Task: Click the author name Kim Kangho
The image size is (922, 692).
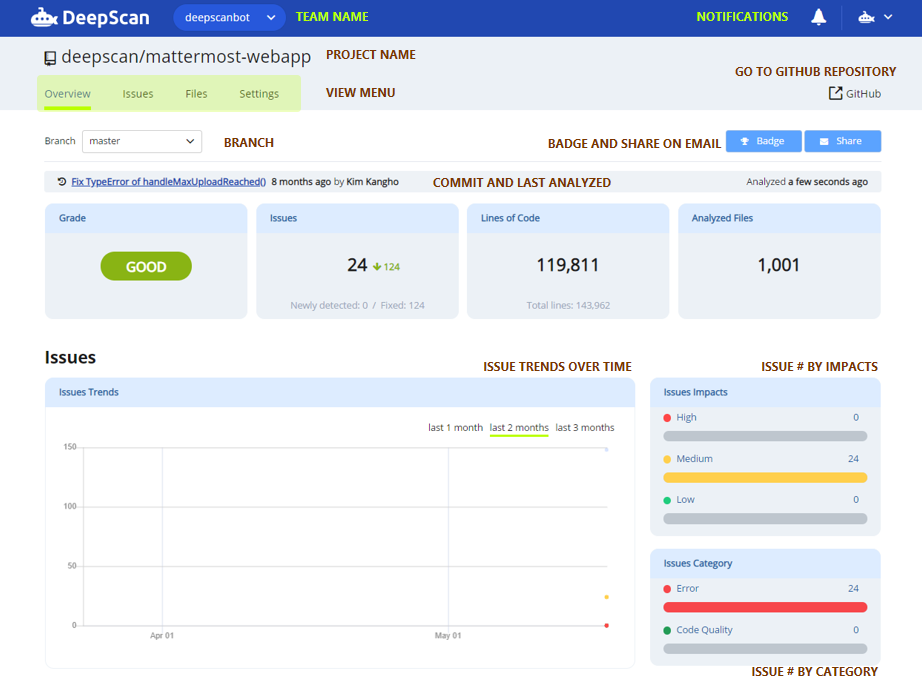Action: 372,182
